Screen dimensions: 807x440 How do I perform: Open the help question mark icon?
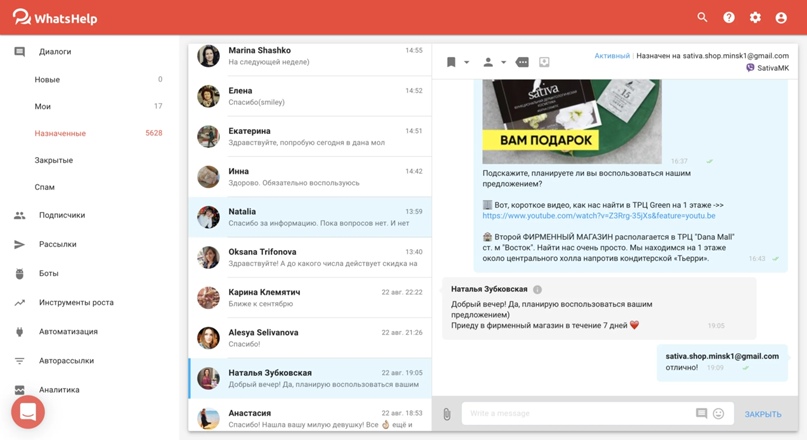click(729, 17)
